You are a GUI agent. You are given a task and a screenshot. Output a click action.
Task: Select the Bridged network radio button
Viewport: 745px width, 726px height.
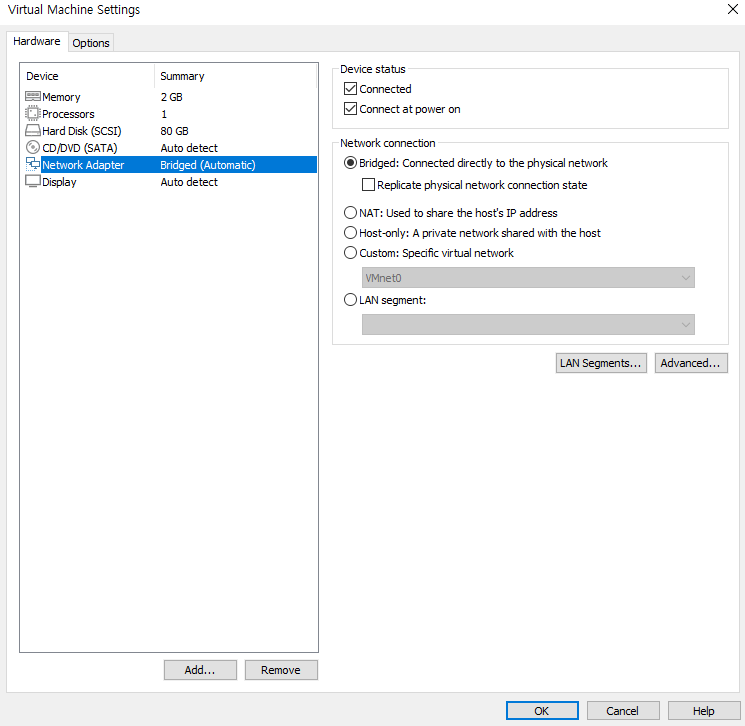point(350,163)
